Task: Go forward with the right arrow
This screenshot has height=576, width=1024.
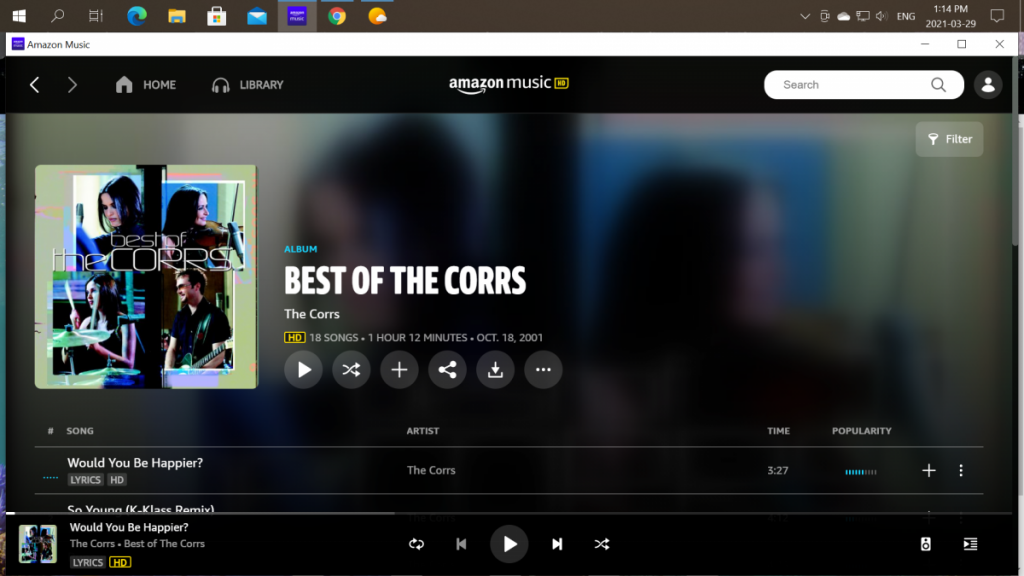Action: 72,85
